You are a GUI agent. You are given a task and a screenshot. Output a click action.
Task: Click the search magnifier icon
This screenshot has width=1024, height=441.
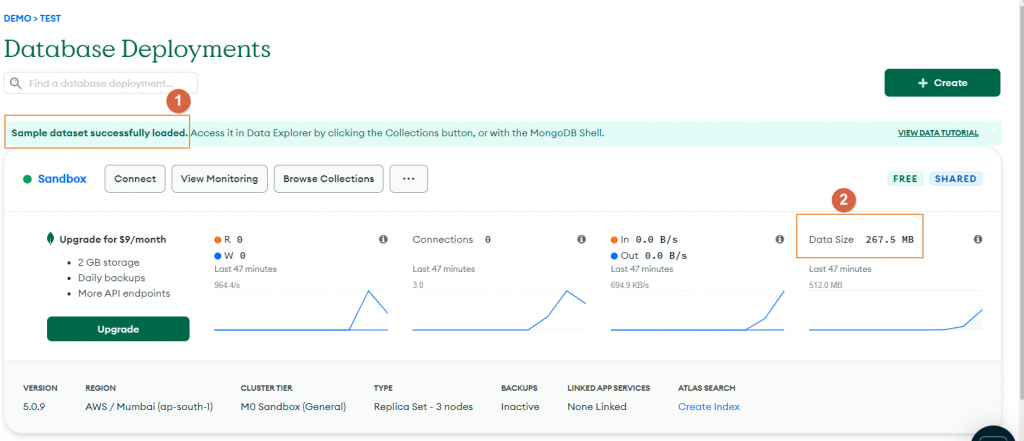click(x=16, y=84)
